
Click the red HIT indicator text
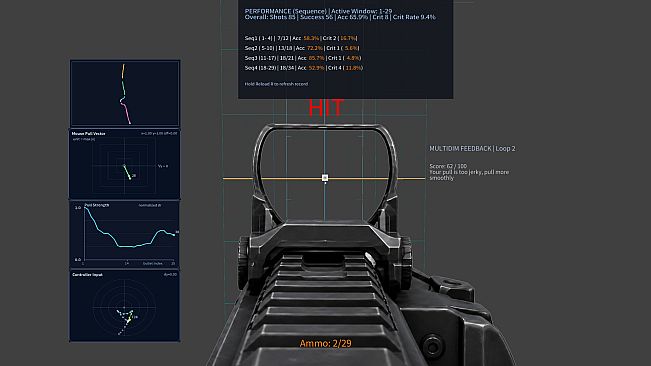point(326,108)
